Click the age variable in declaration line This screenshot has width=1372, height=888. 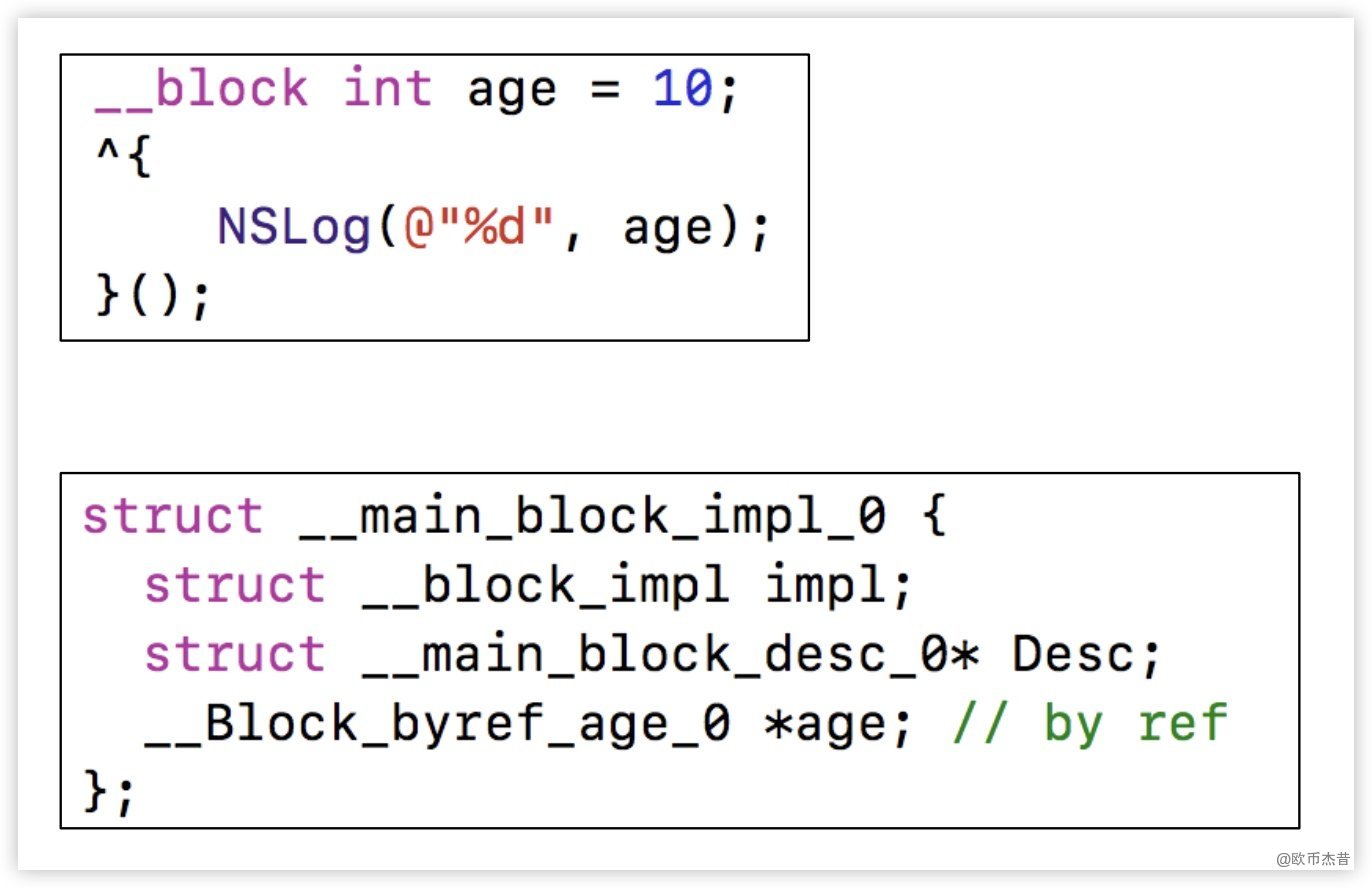click(x=512, y=90)
